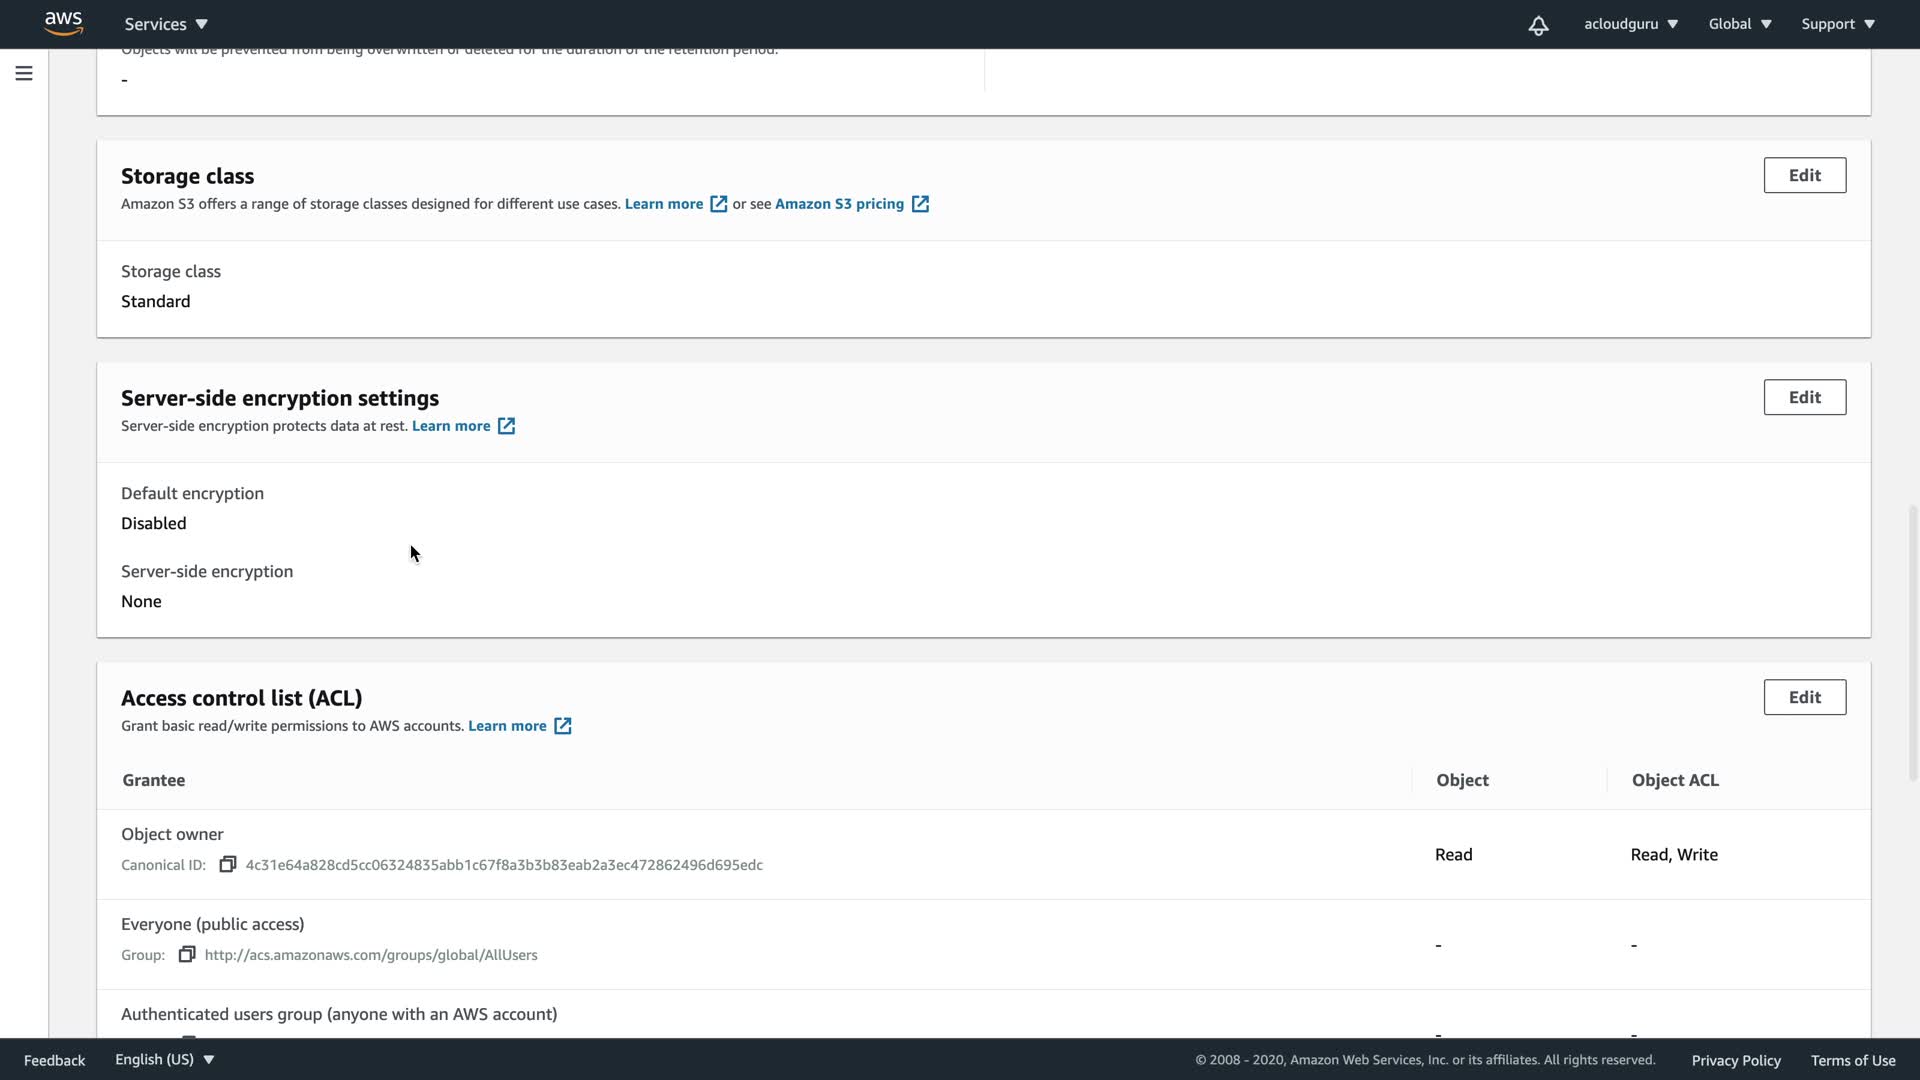Open the Support menu
The height and width of the screenshot is (1080, 1920).
point(1838,24)
